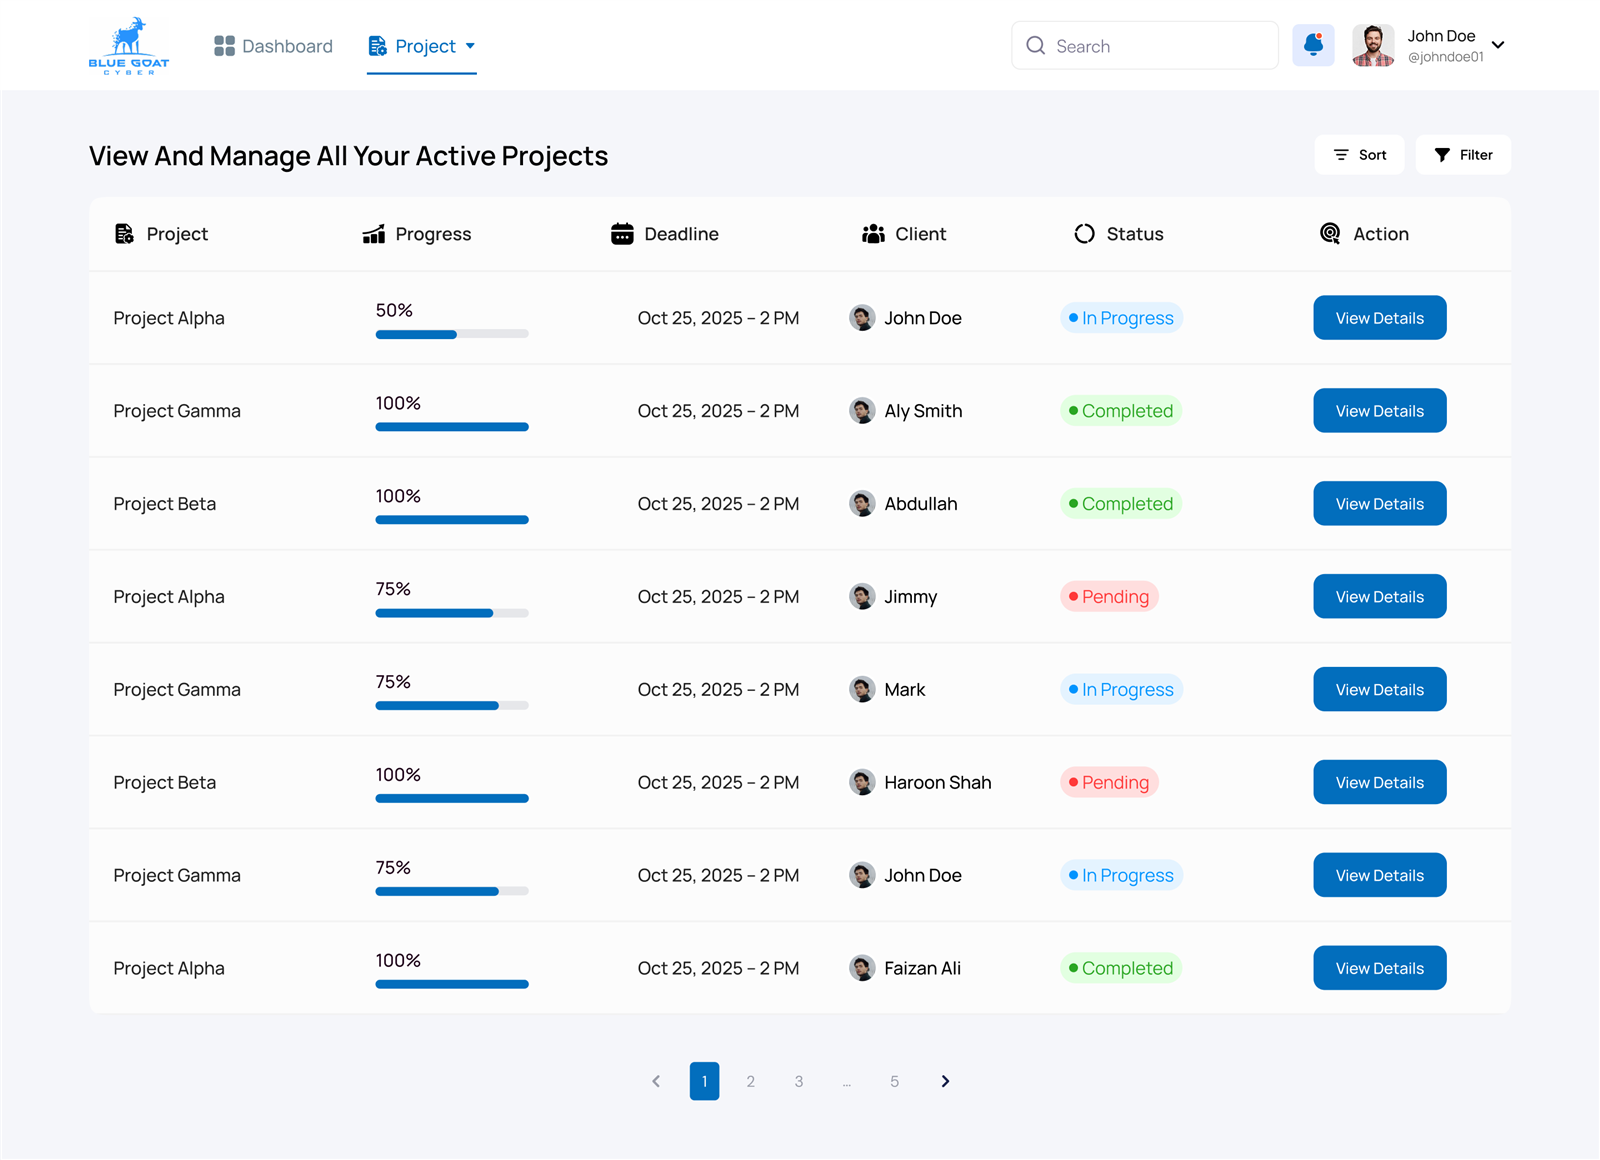Open notifications via the bell icon
Image resolution: width=1600 pixels, height=1160 pixels.
1313,45
